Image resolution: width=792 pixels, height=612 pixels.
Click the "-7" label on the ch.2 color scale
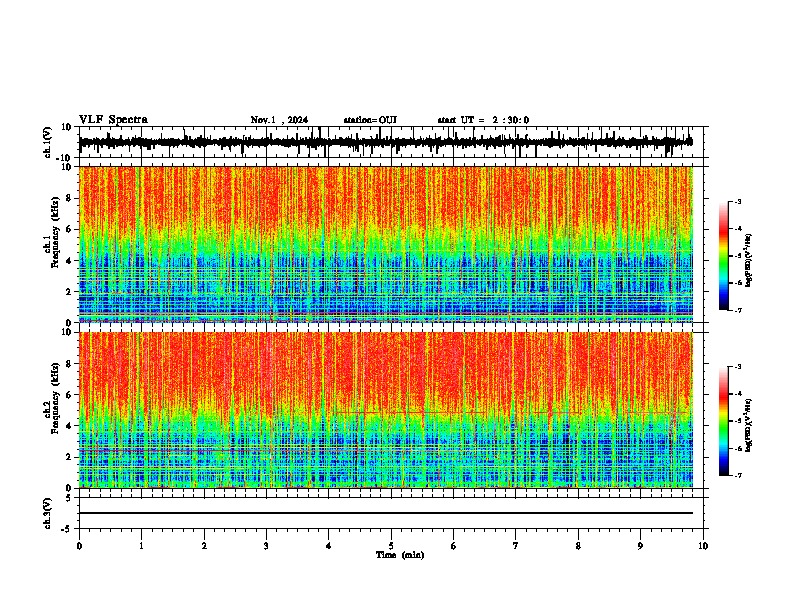coord(737,476)
